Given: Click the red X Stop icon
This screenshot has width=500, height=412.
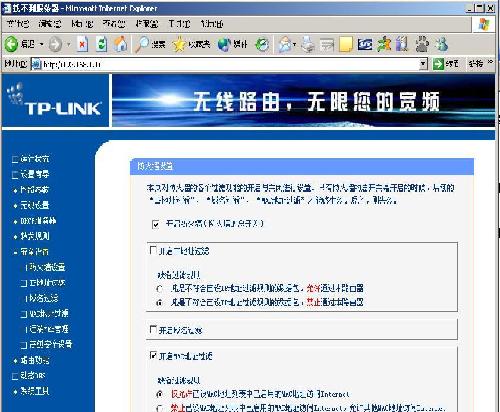Looking at the screenshot, I should click(82, 44).
